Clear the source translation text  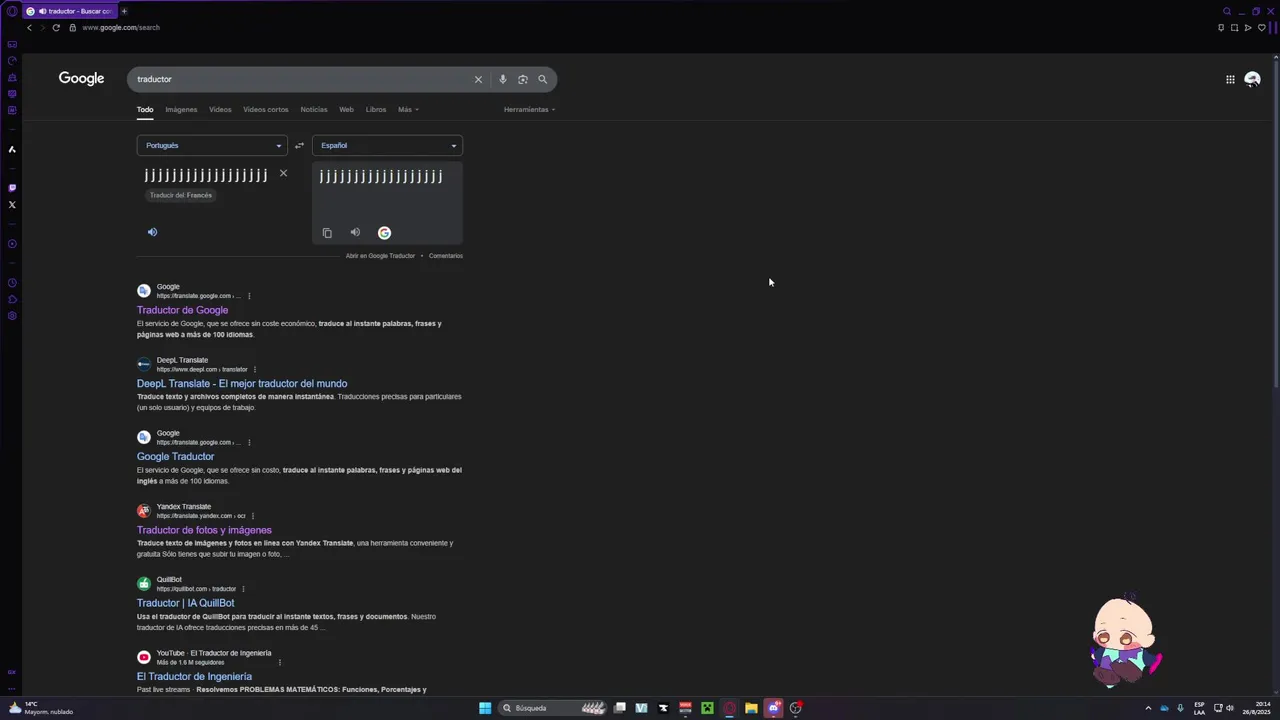coord(283,173)
